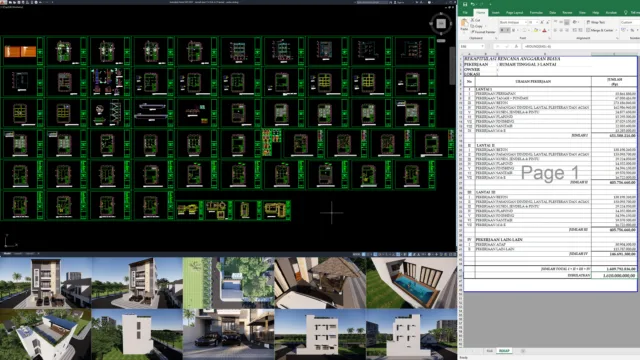Open the Fill Color dropdown arrow
Screen dimensions: 640x360
pos(540,30)
